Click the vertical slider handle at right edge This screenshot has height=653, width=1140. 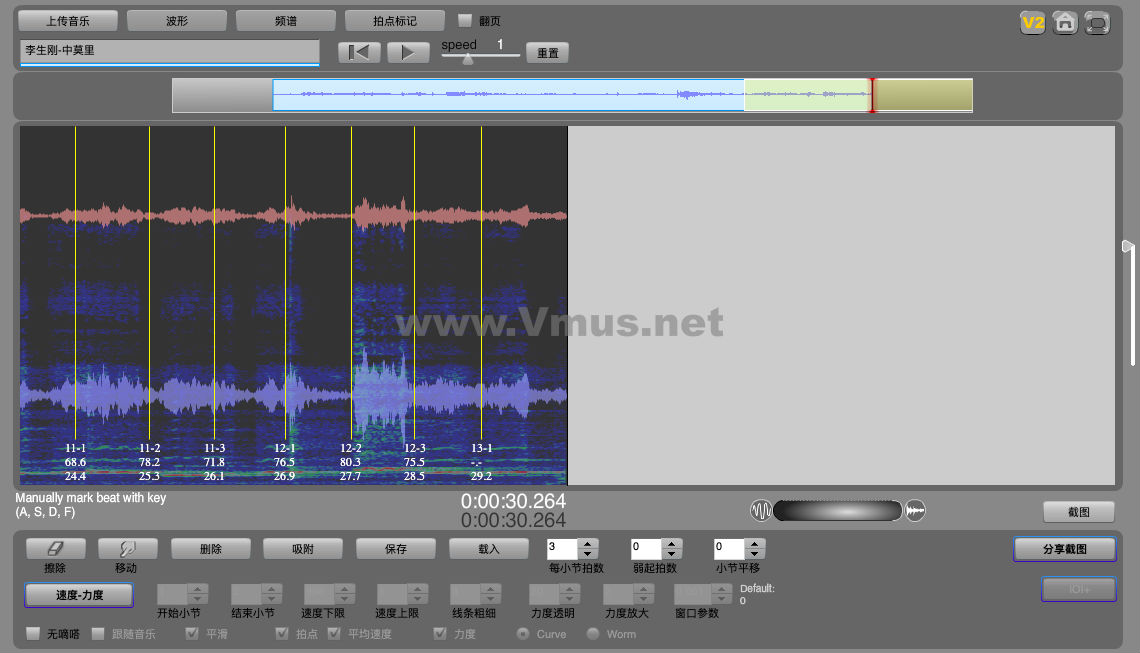click(1127, 247)
